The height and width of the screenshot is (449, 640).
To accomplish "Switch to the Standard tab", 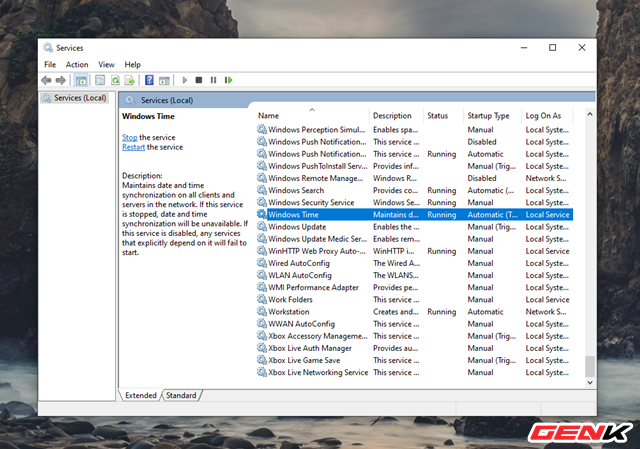I will point(181,395).
